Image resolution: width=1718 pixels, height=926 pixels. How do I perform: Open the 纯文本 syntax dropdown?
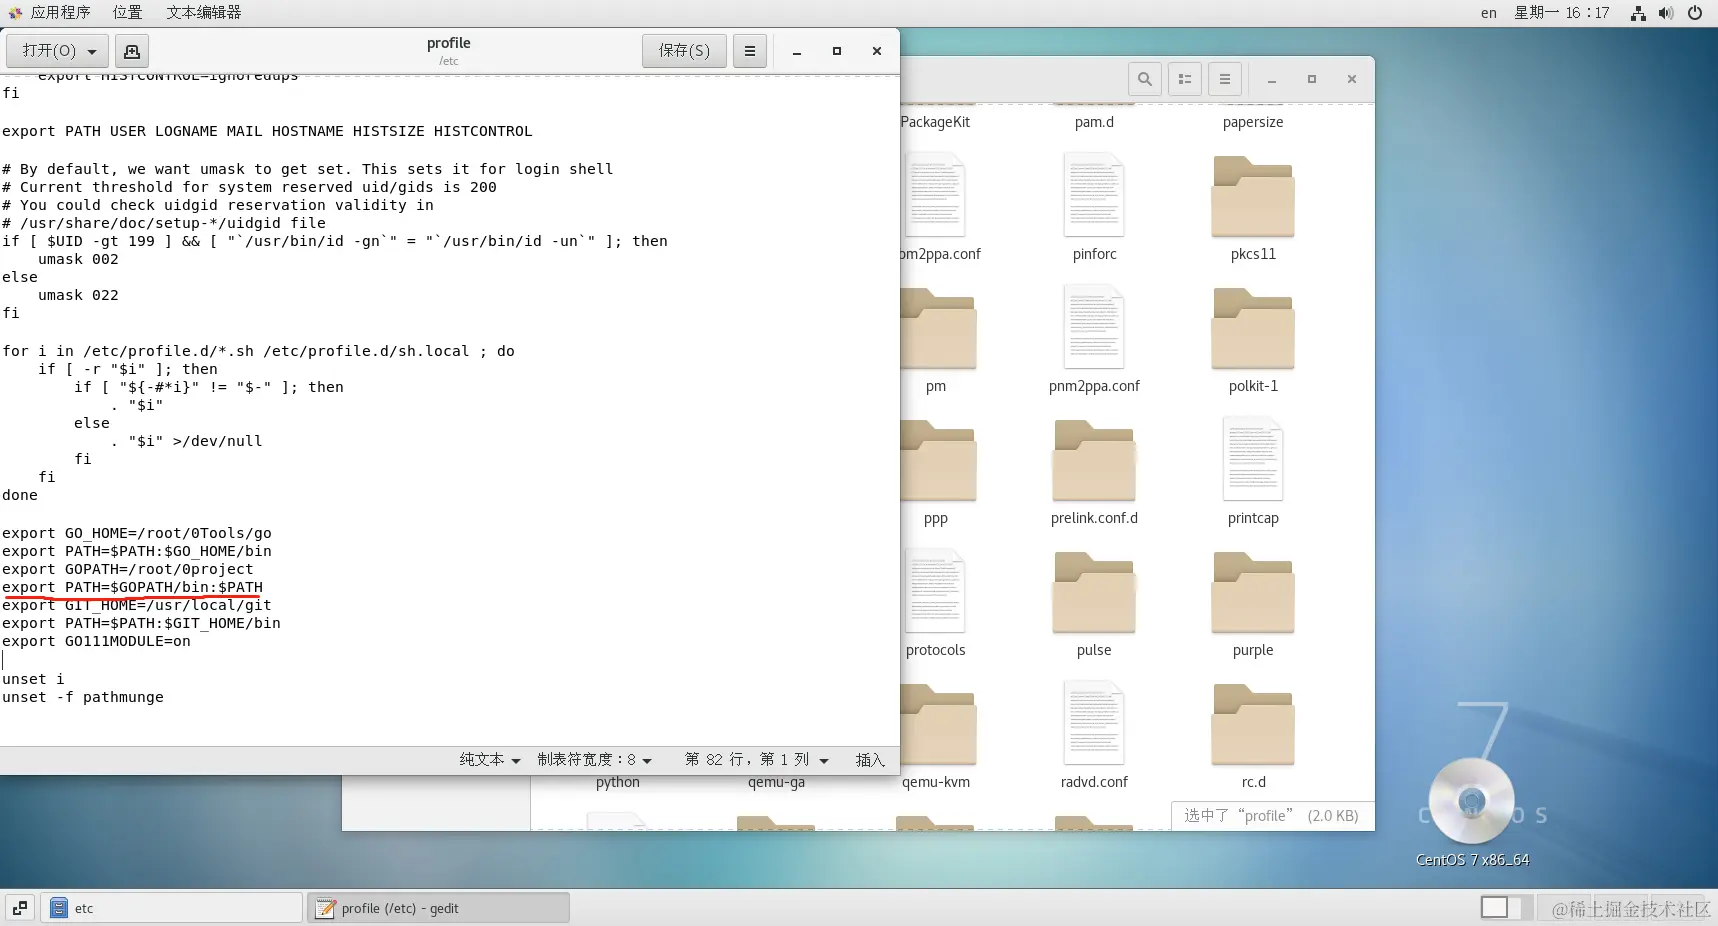tap(490, 760)
